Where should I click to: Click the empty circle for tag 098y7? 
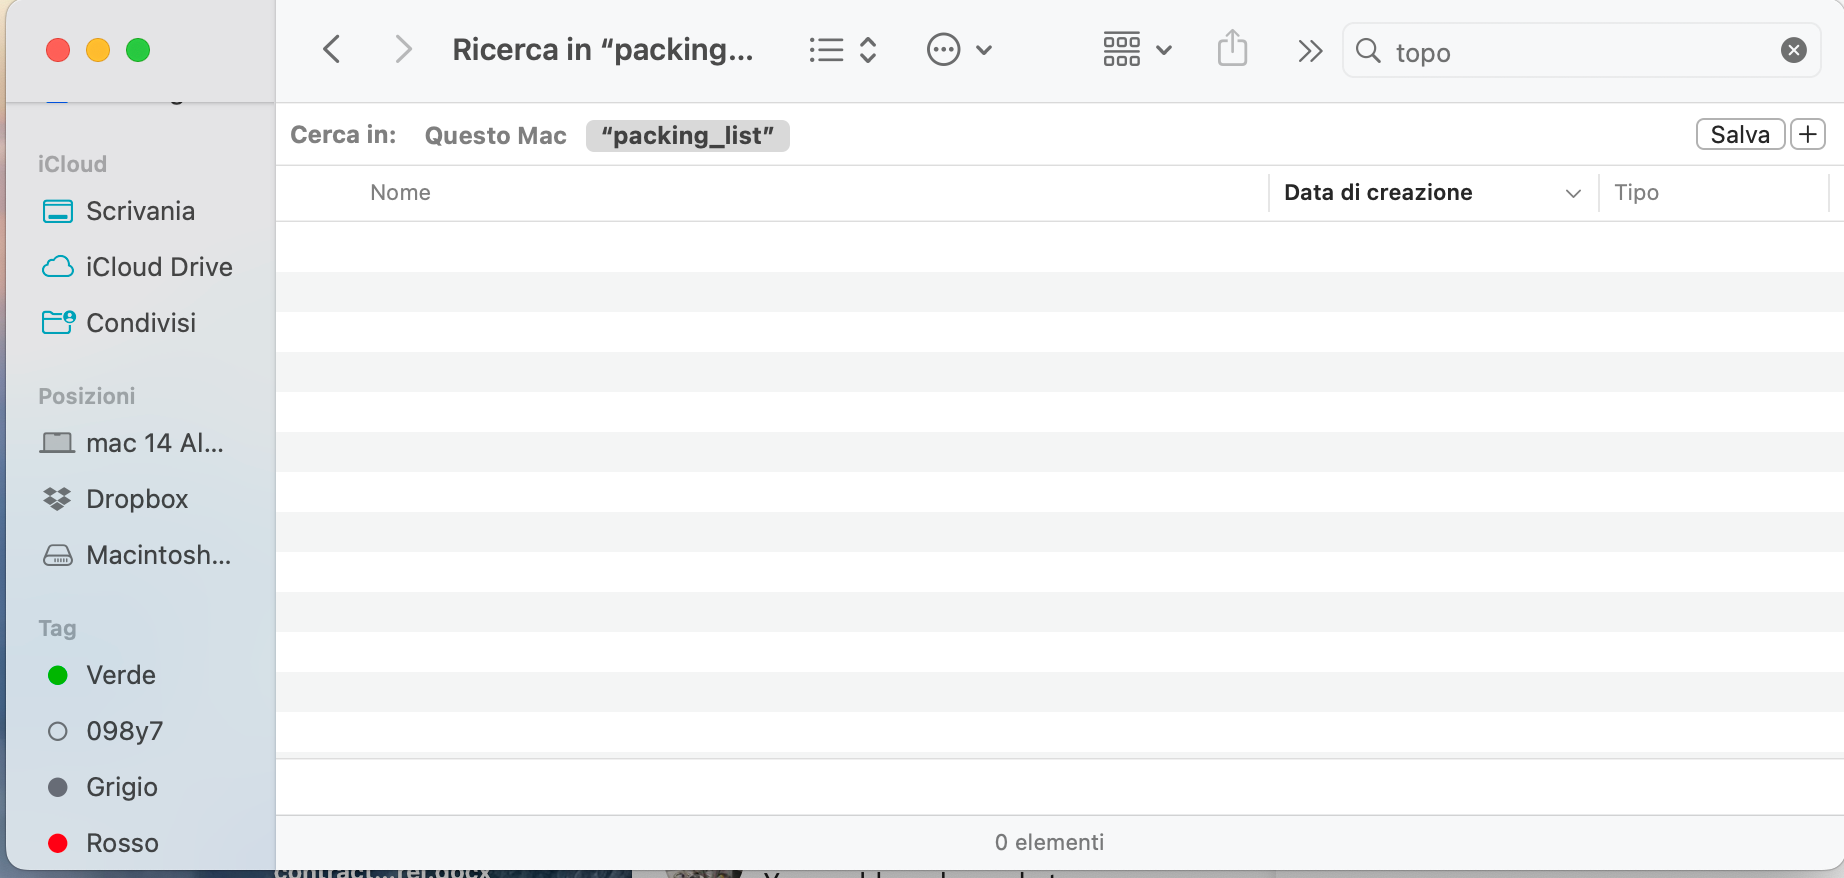tap(58, 731)
